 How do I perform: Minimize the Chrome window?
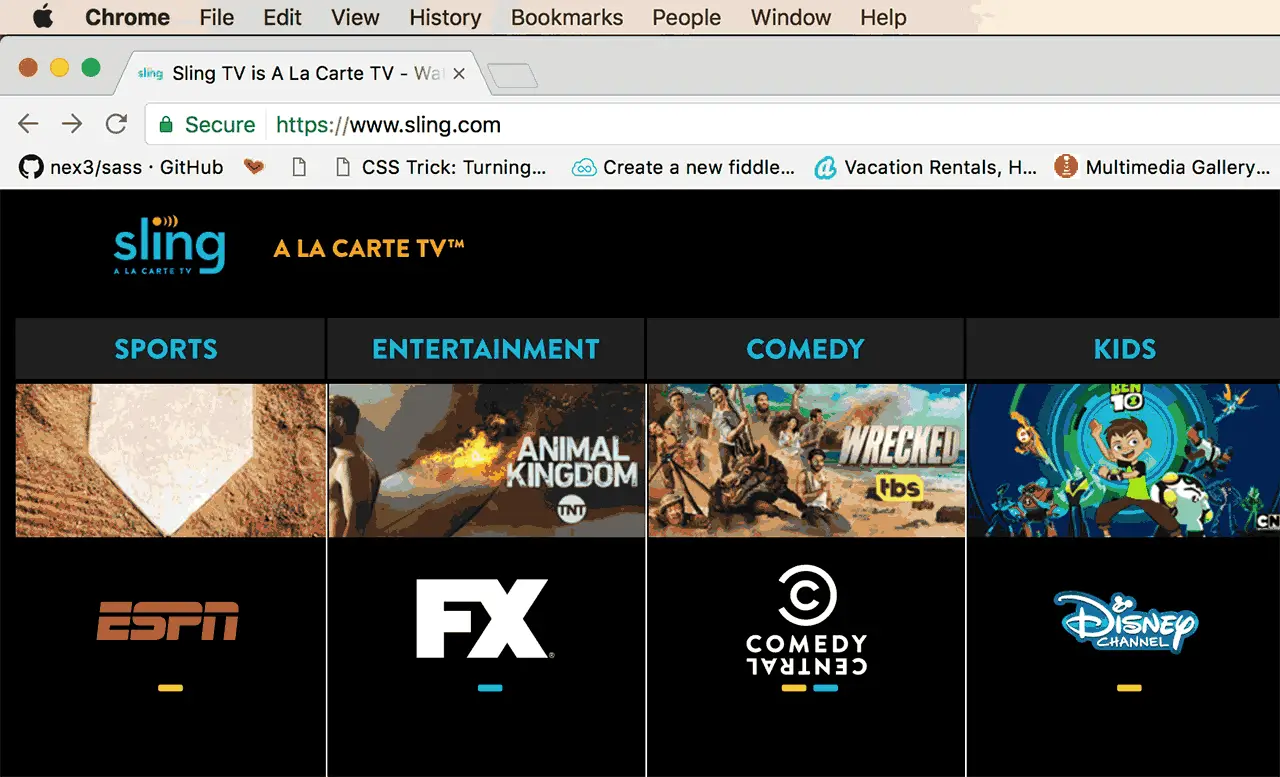[x=59, y=67]
